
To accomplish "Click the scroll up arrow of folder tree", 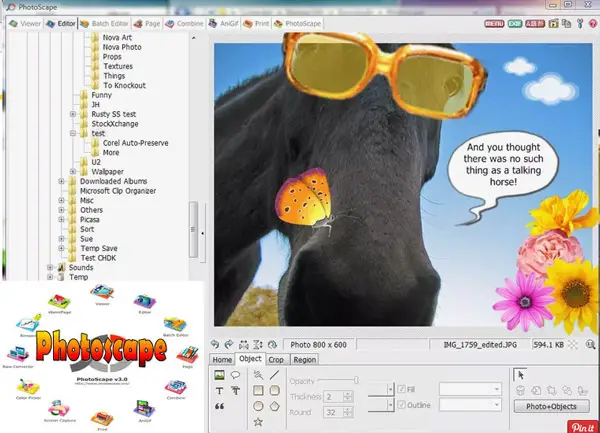I will pos(194,37).
